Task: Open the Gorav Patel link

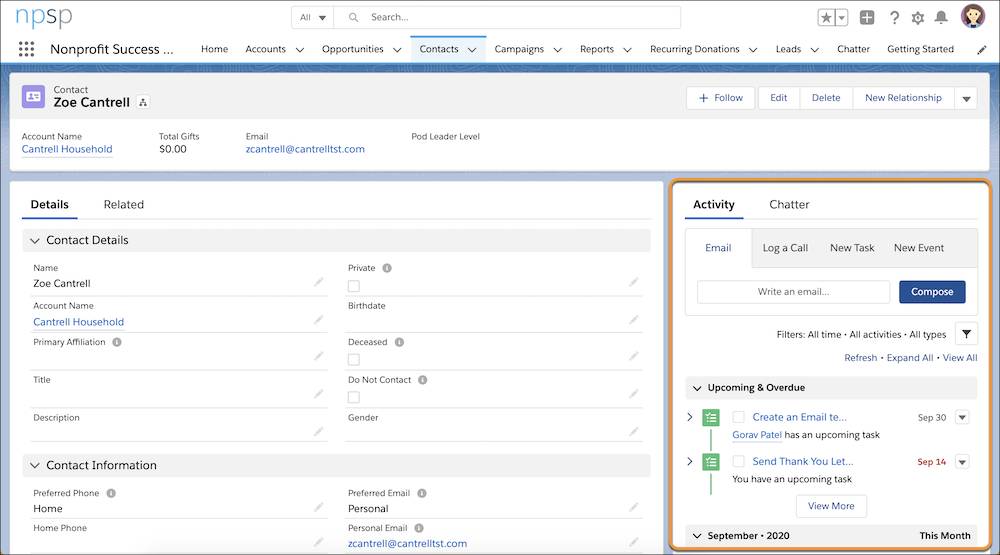Action: 756,435
